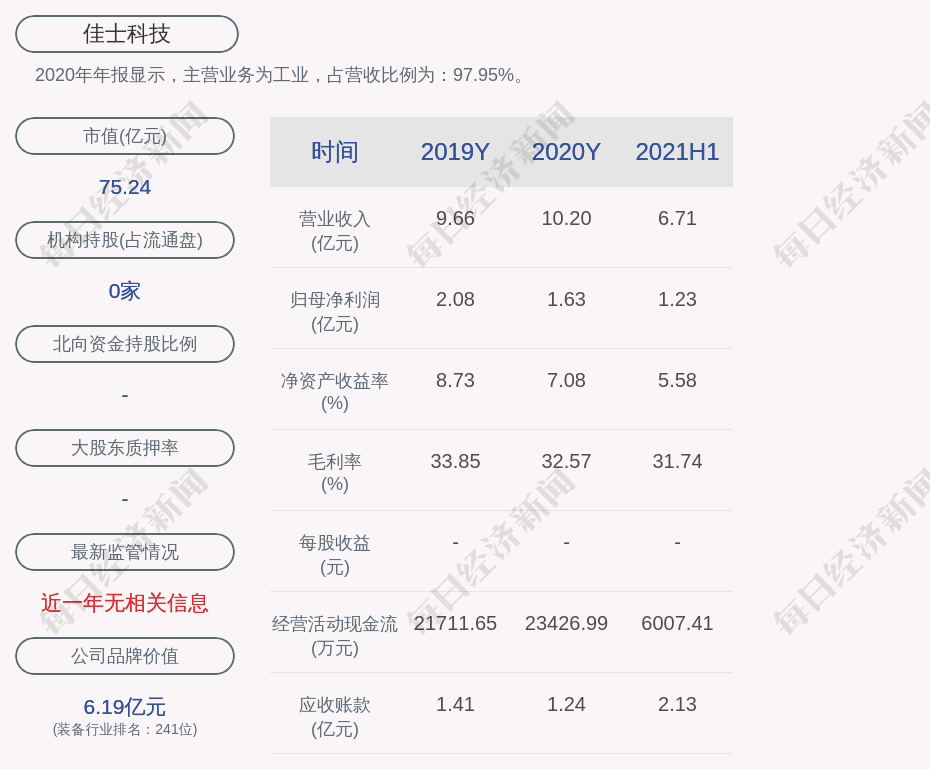
Task: Click the market value 75.24
Action: point(125,187)
